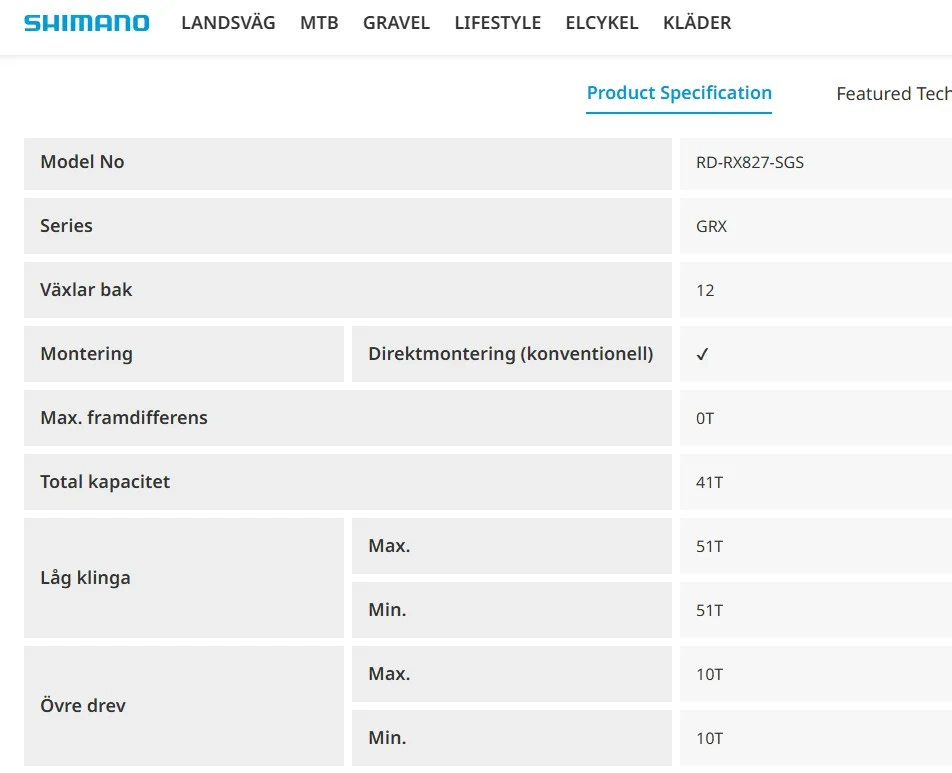Open the ELCYKEL navigation item
The width and height of the screenshot is (952, 773).
(601, 23)
